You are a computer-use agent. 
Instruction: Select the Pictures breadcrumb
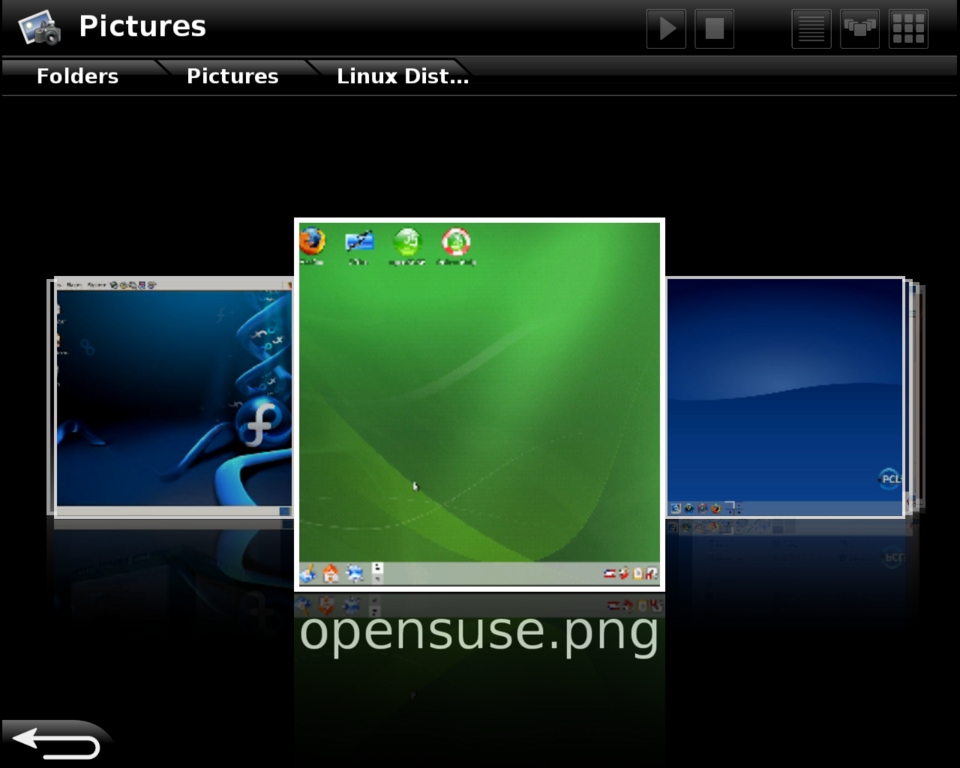(x=232, y=75)
